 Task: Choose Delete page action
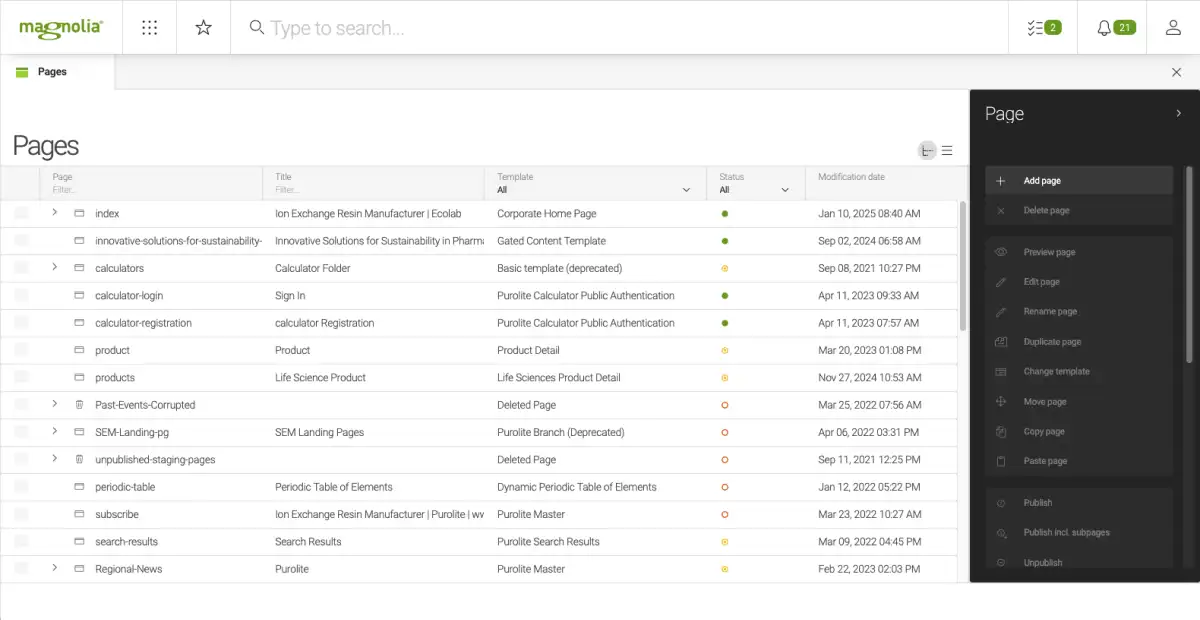(x=1078, y=211)
